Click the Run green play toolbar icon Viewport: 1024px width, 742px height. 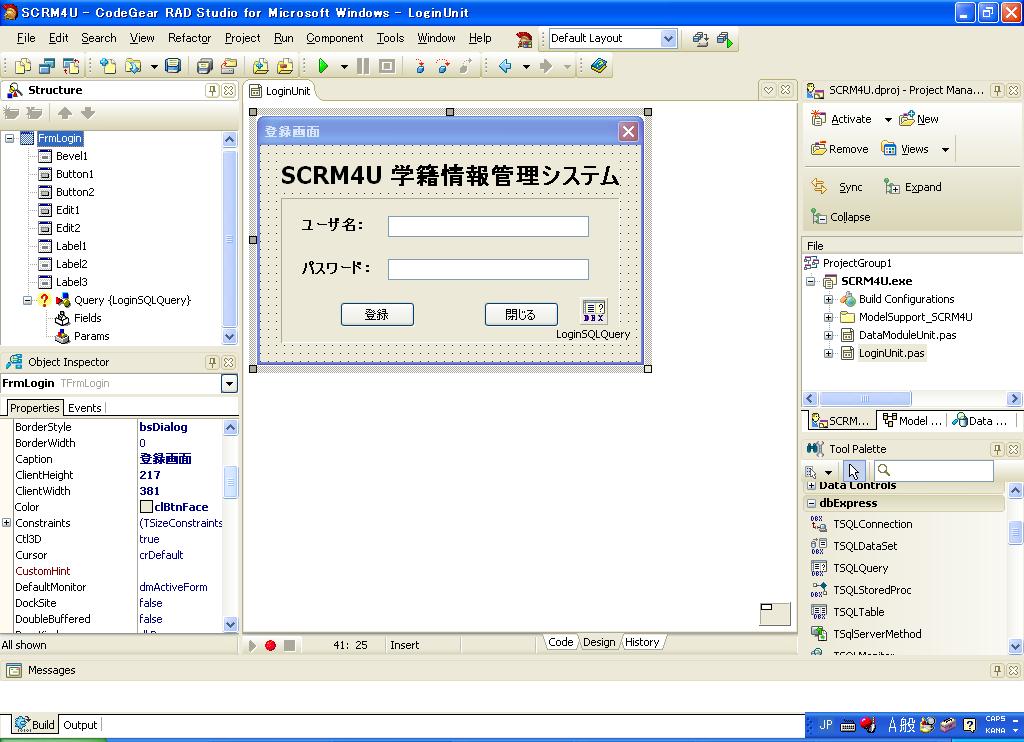pos(323,66)
